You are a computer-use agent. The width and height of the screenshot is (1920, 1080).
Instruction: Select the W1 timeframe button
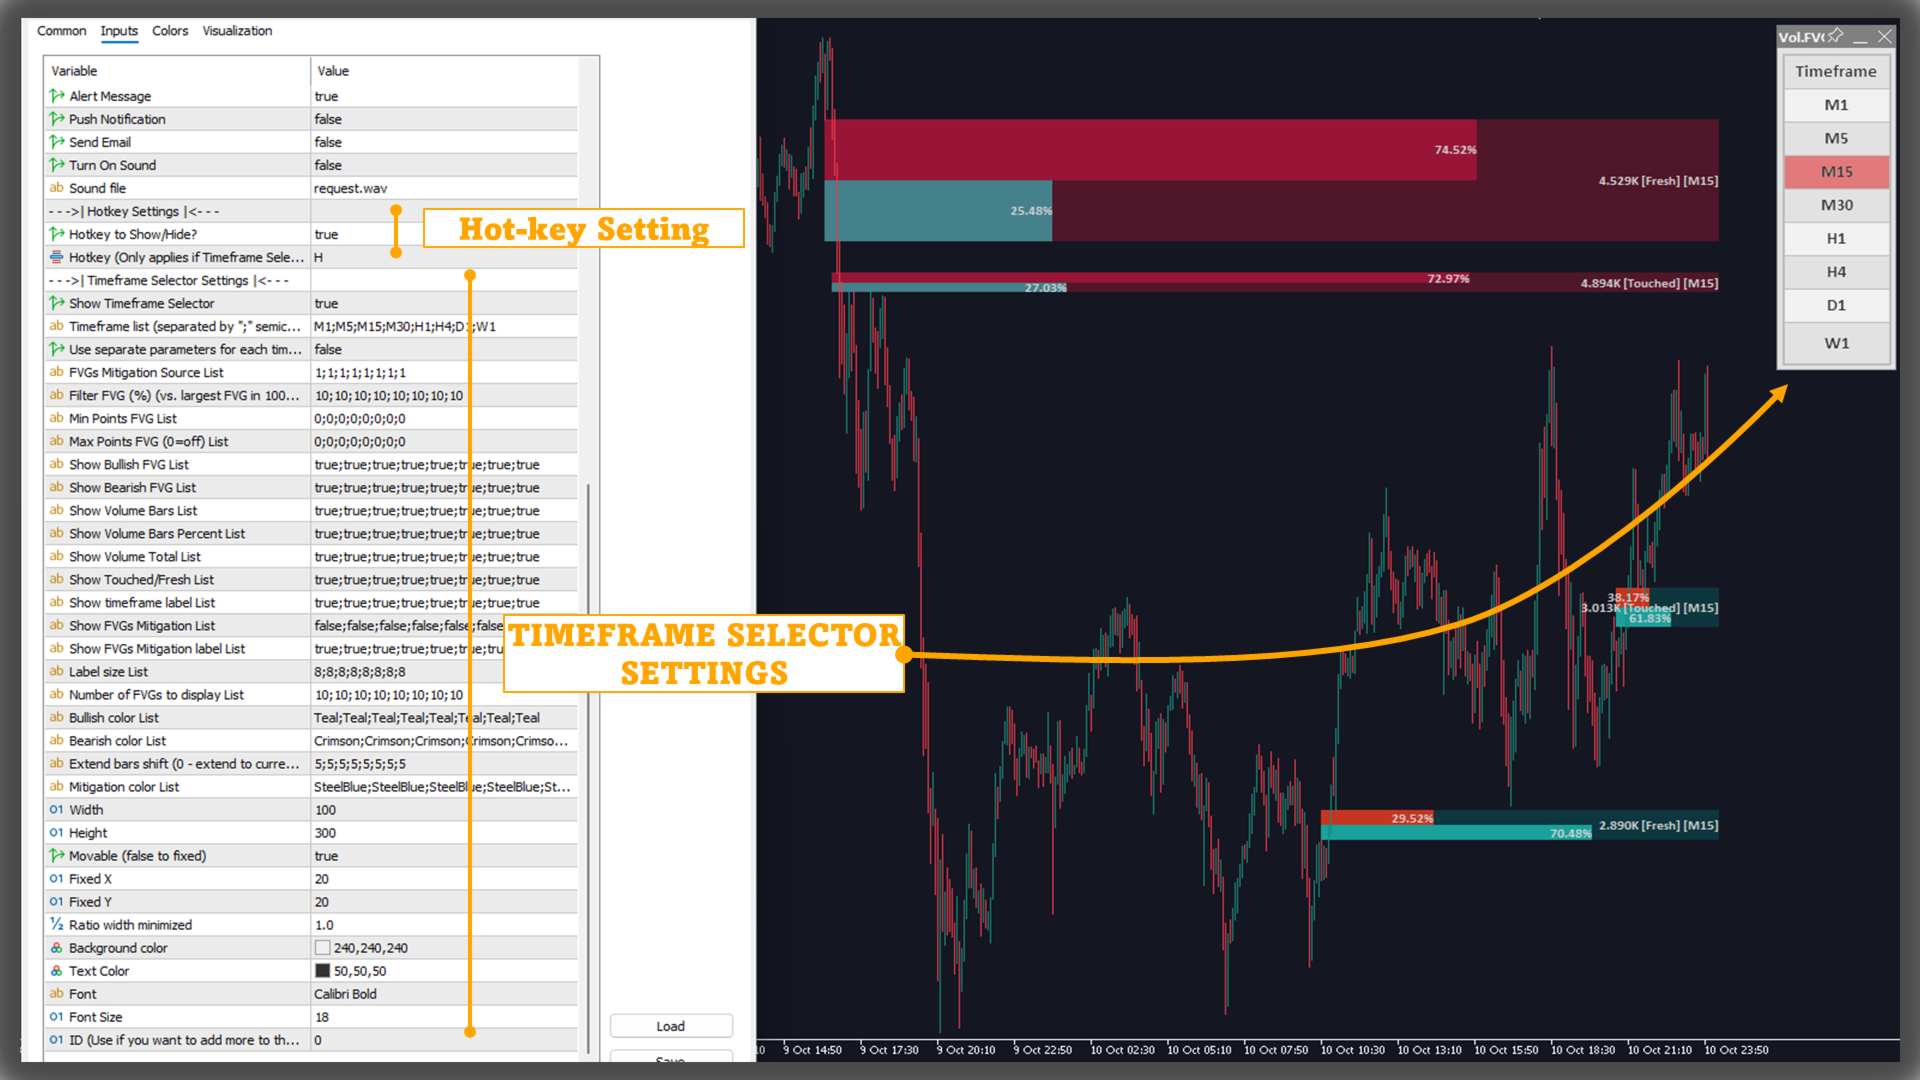(1836, 343)
